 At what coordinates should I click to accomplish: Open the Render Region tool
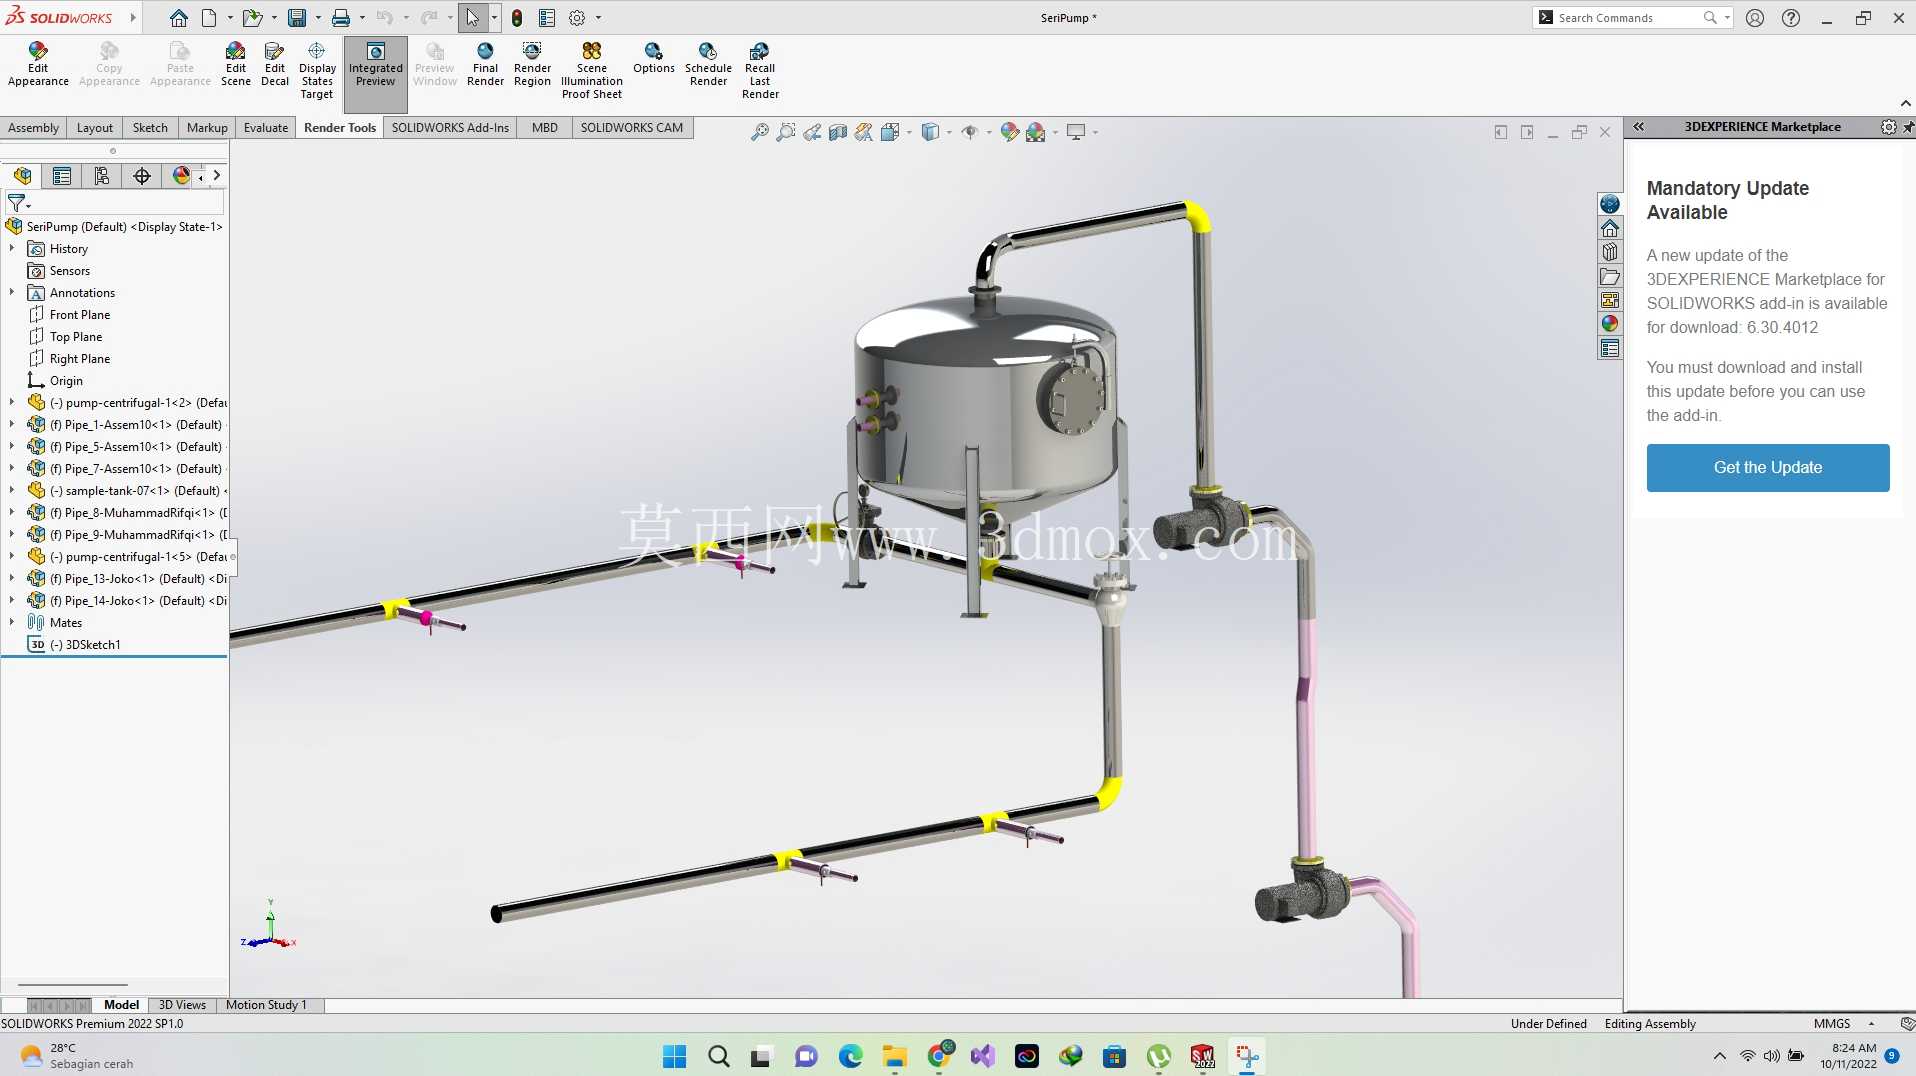click(532, 65)
